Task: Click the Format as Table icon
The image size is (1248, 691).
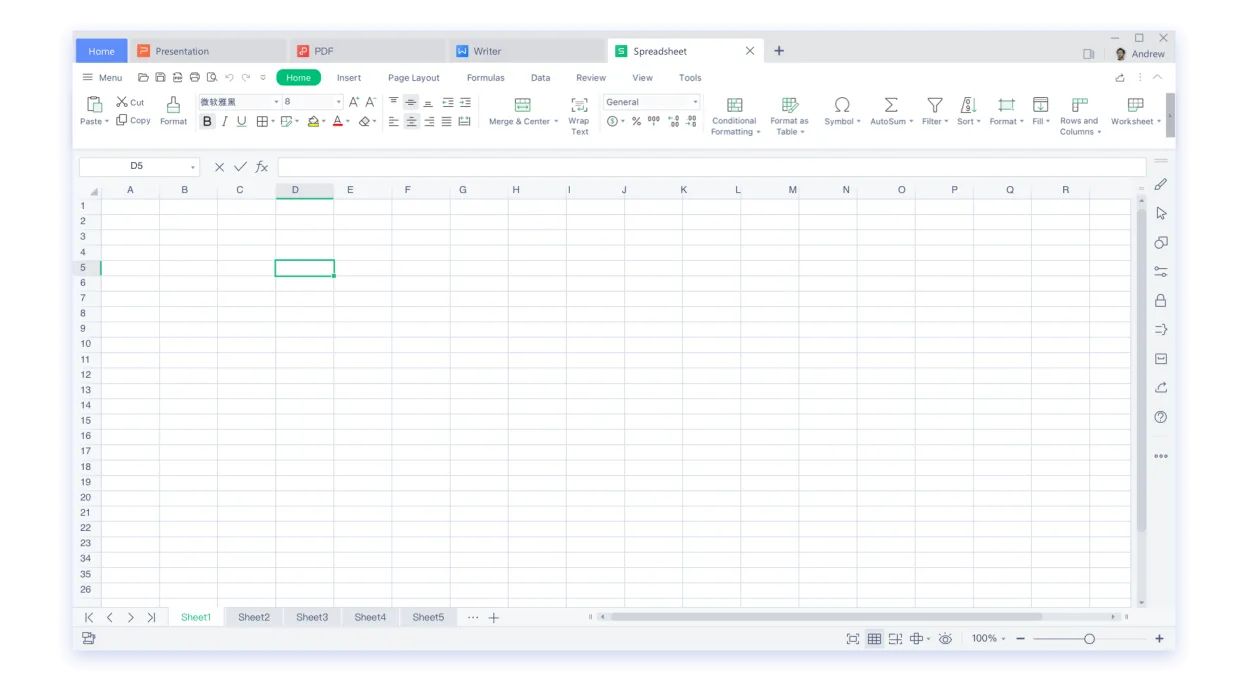Action: [789, 105]
